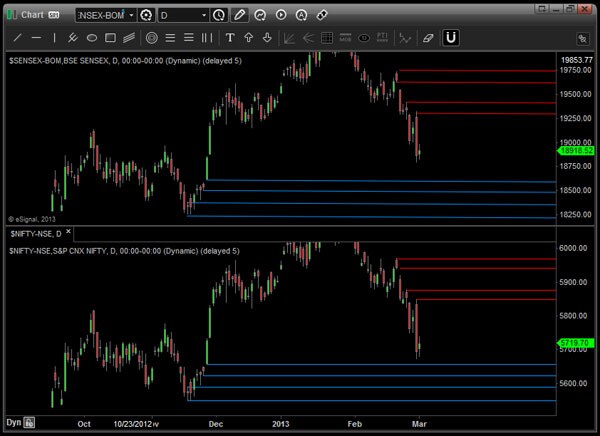Click the Dec label on time axis
600x436 pixels.
coord(216,424)
